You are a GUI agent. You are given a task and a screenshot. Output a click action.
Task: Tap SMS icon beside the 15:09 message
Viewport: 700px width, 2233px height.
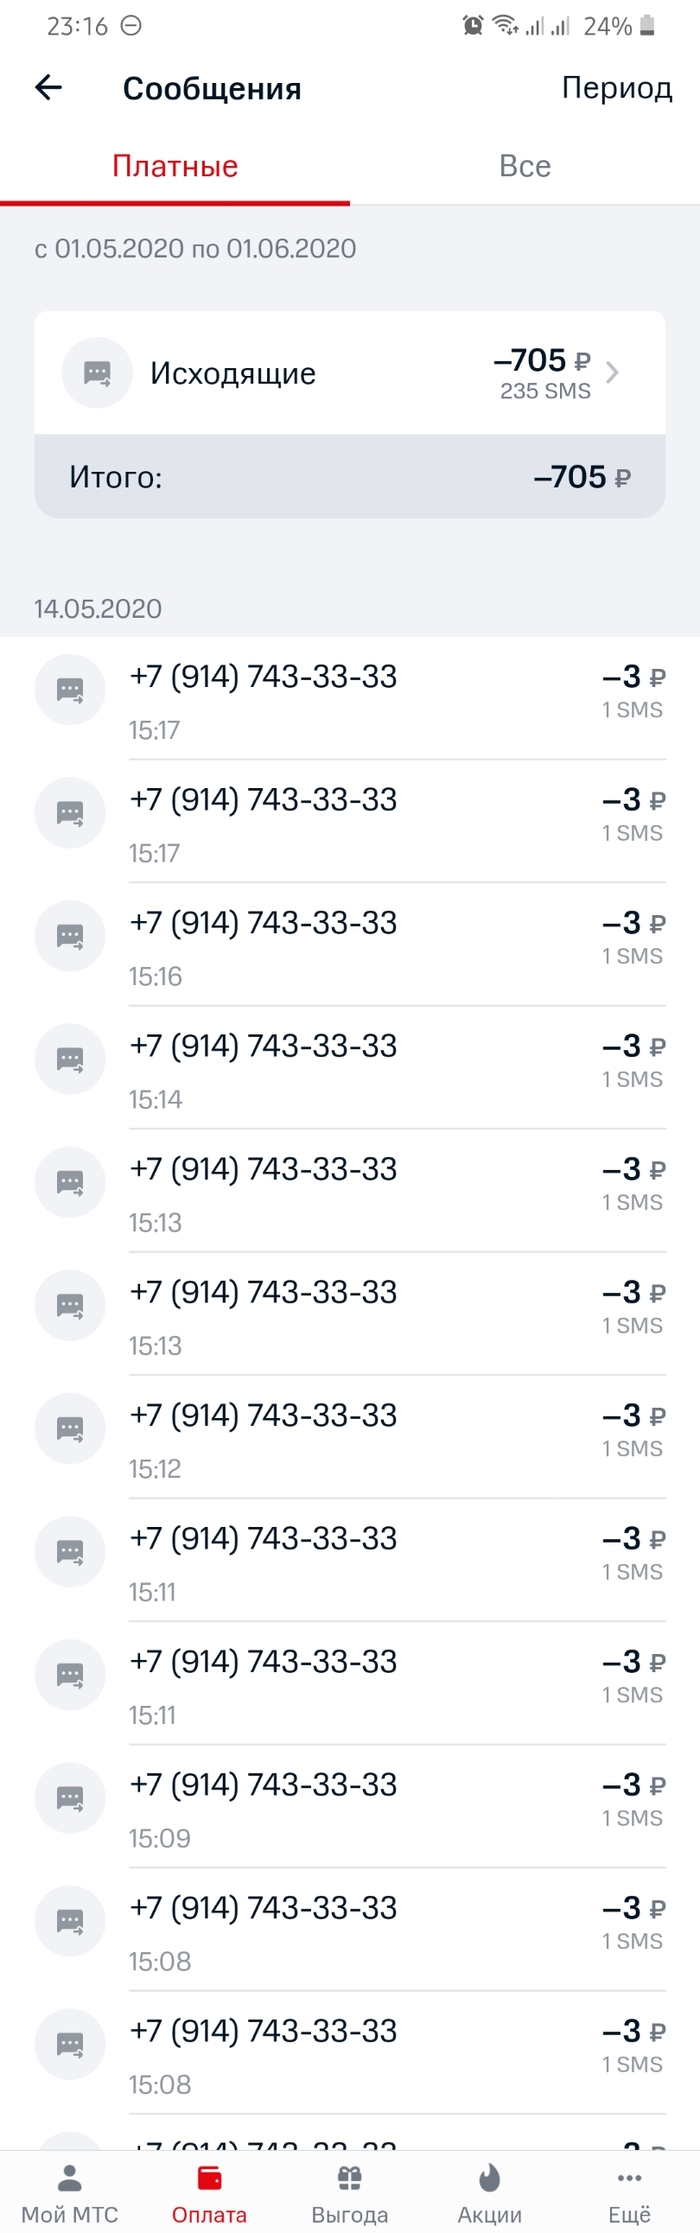pos(70,1798)
